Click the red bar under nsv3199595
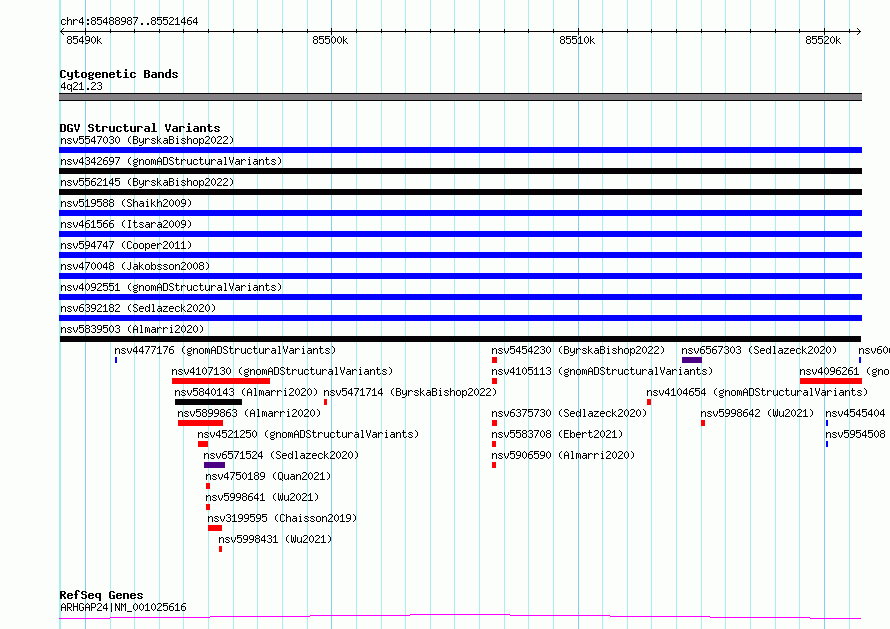This screenshot has width=890, height=629. click(215, 528)
